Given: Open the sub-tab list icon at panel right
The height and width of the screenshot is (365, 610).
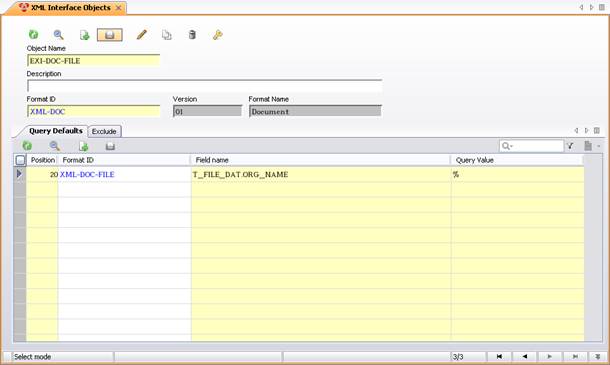Looking at the screenshot, I should point(597,130).
